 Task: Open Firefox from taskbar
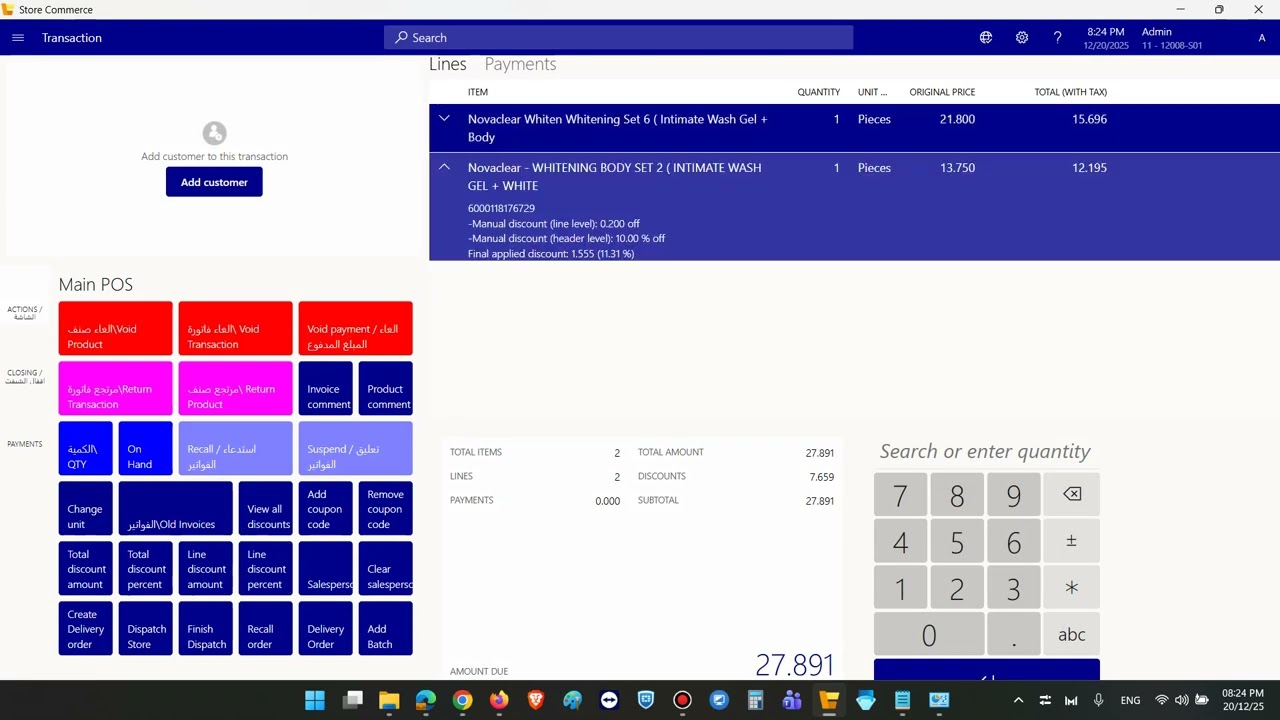point(499,700)
